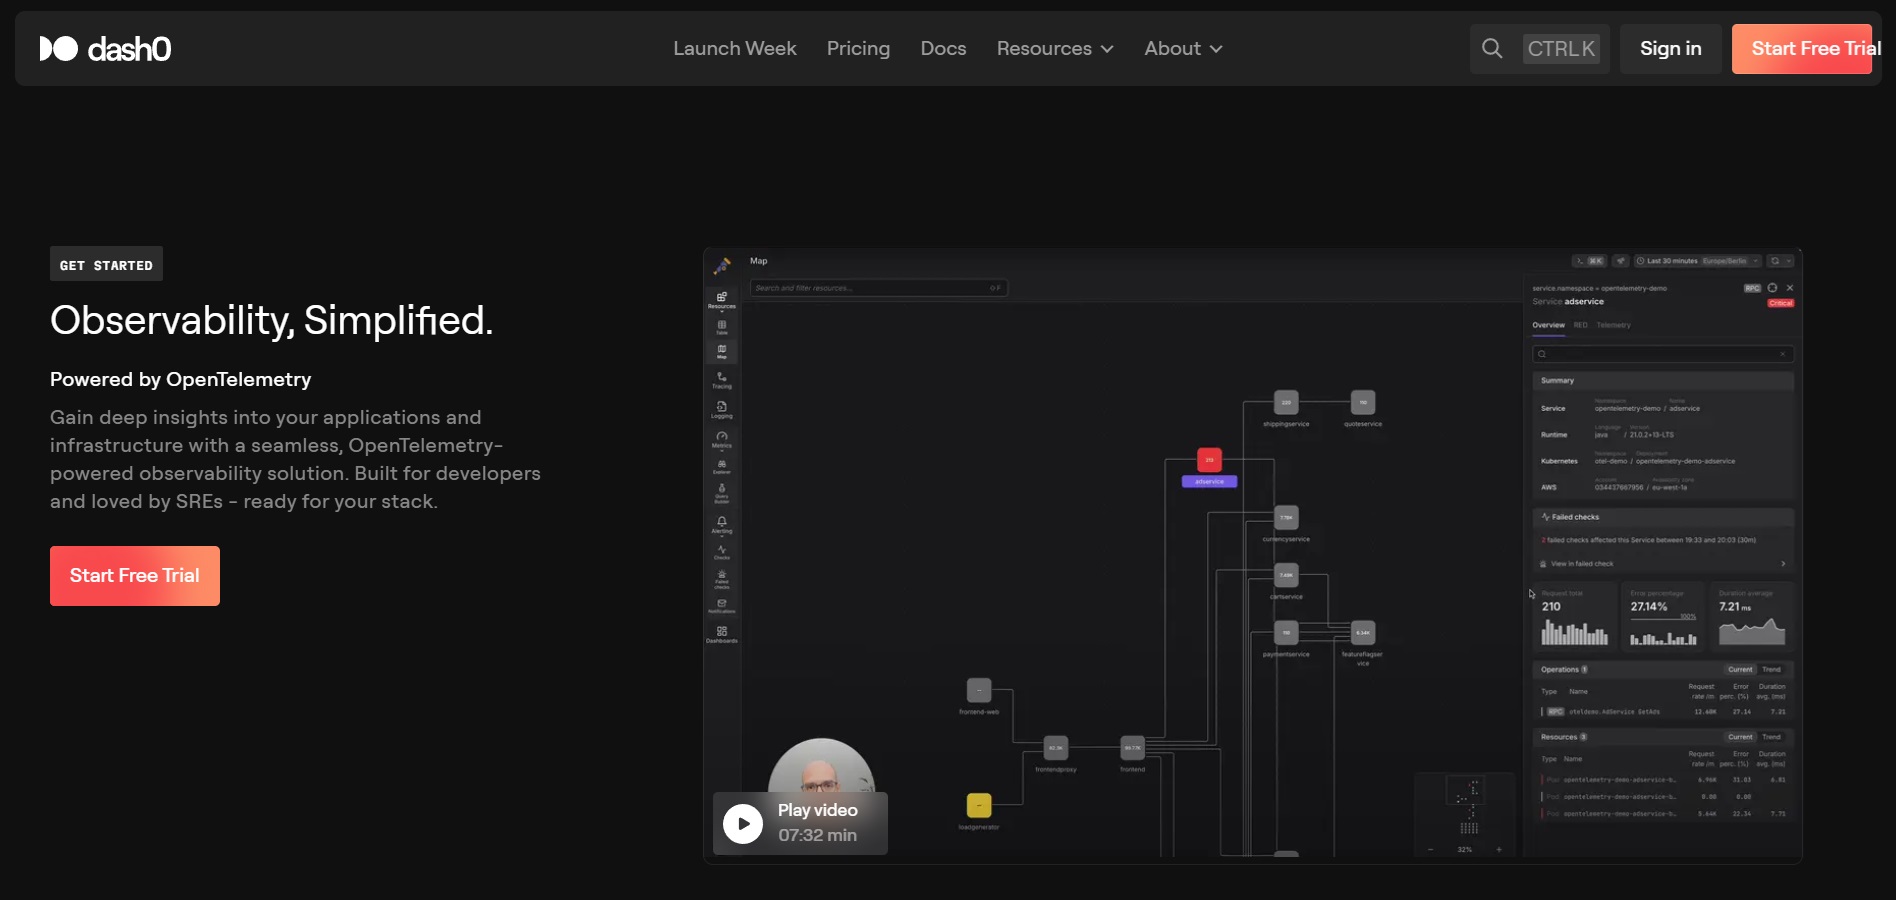Open the Metrics sidebar icon in the preview
This screenshot has width=1896, height=900.
(722, 439)
